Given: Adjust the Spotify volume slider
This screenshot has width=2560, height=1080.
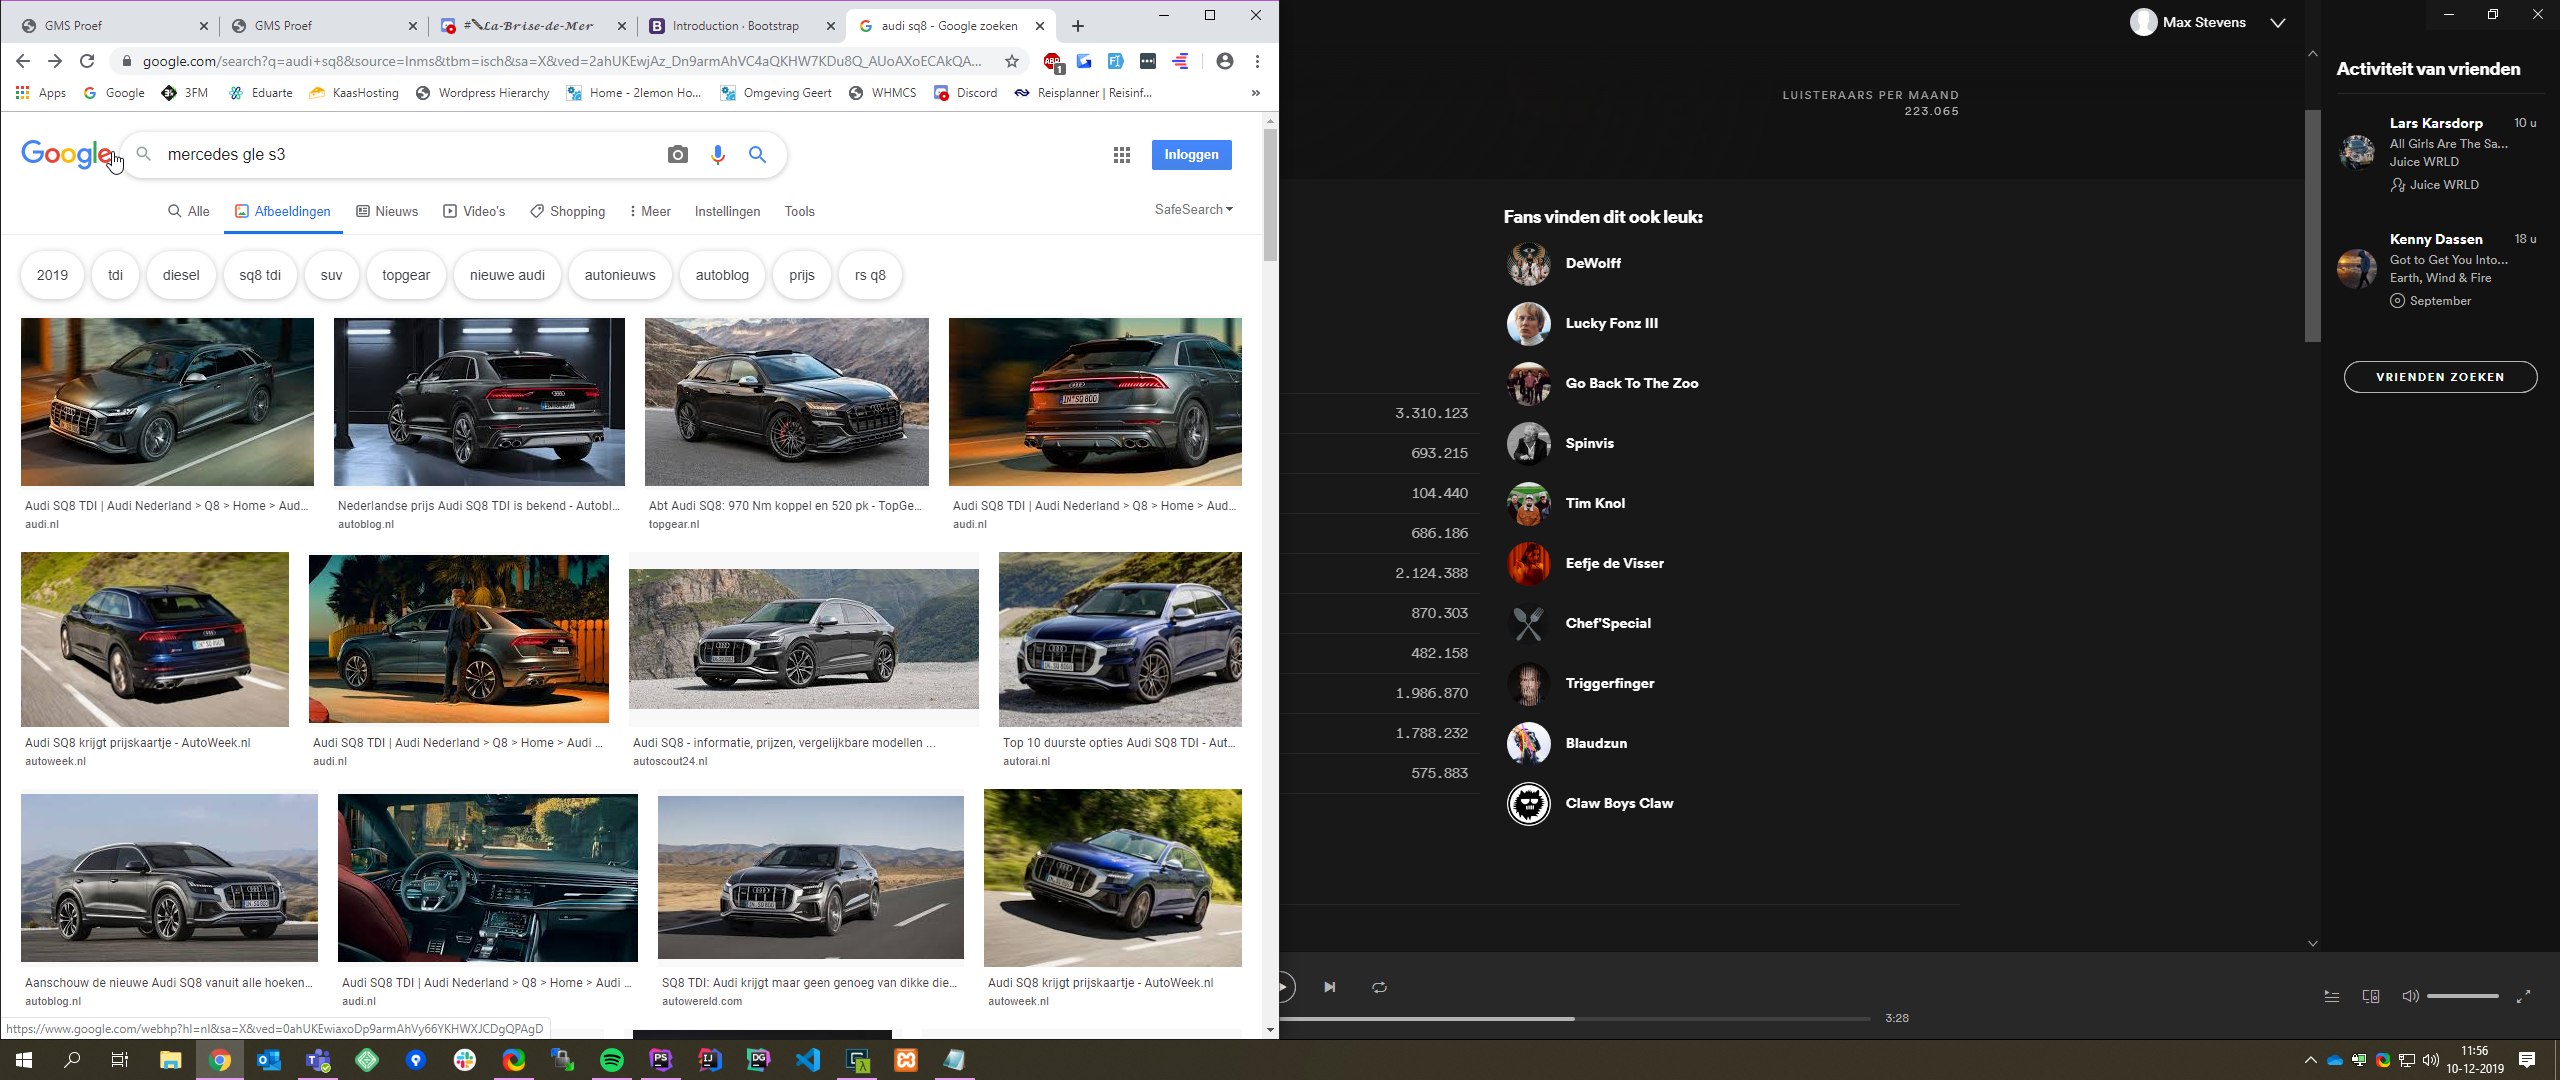Looking at the screenshot, I should click(x=2462, y=996).
